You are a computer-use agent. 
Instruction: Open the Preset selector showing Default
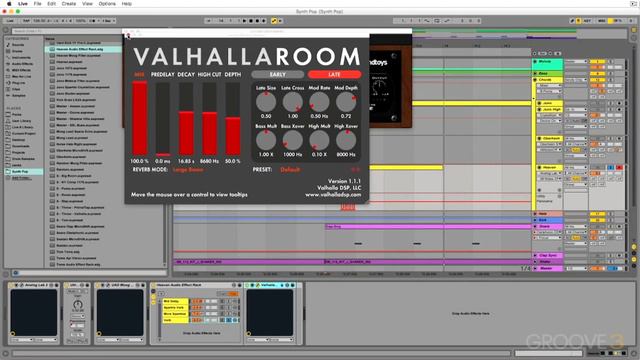(x=290, y=169)
